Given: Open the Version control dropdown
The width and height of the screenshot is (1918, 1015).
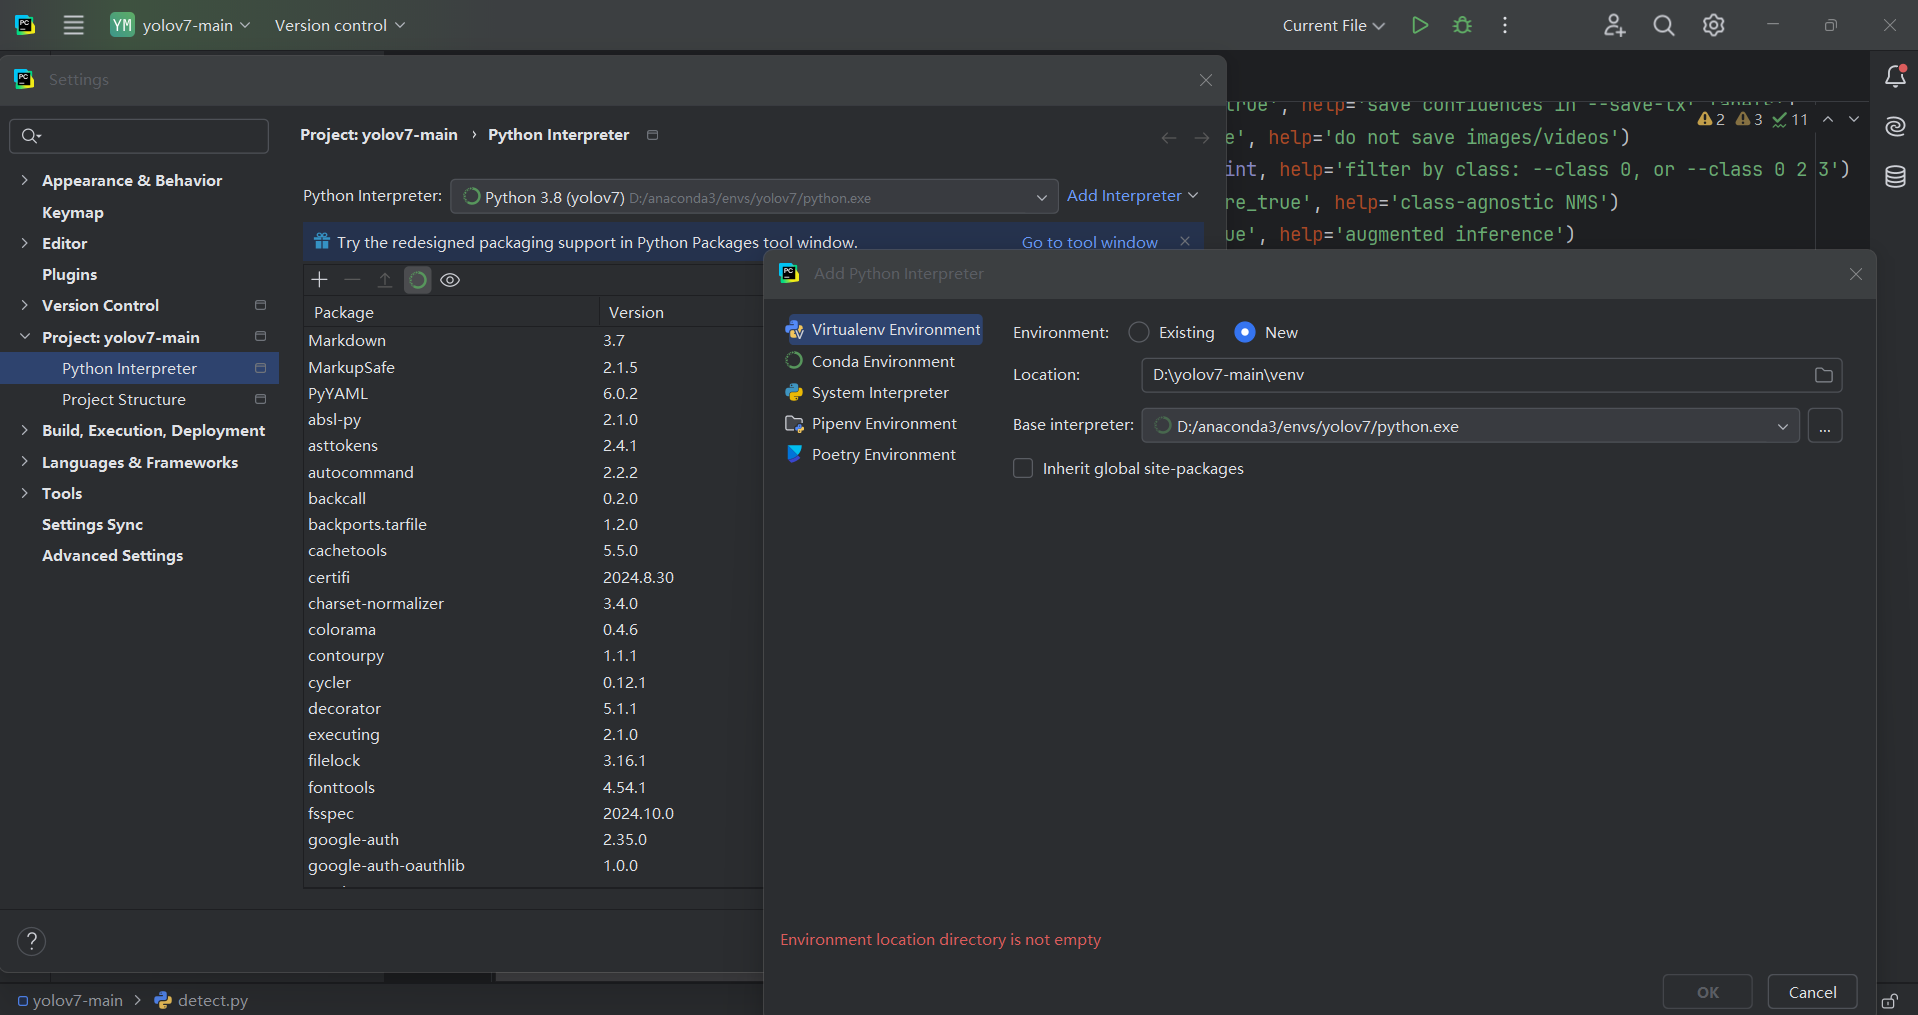Looking at the screenshot, I should [340, 25].
